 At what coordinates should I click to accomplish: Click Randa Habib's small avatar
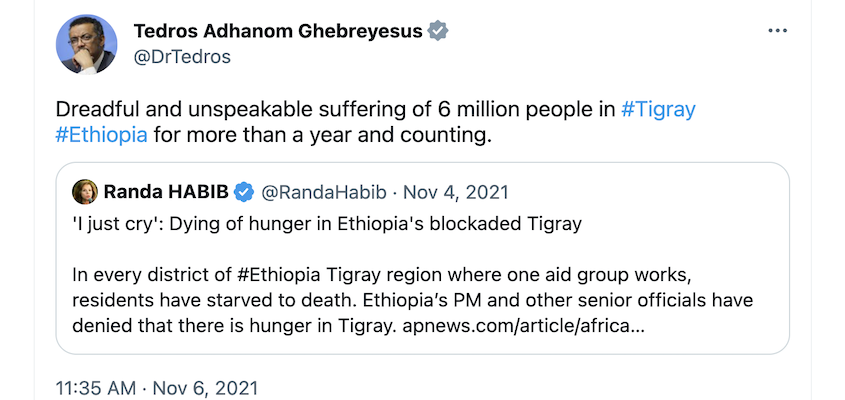pyautogui.click(x=85, y=191)
